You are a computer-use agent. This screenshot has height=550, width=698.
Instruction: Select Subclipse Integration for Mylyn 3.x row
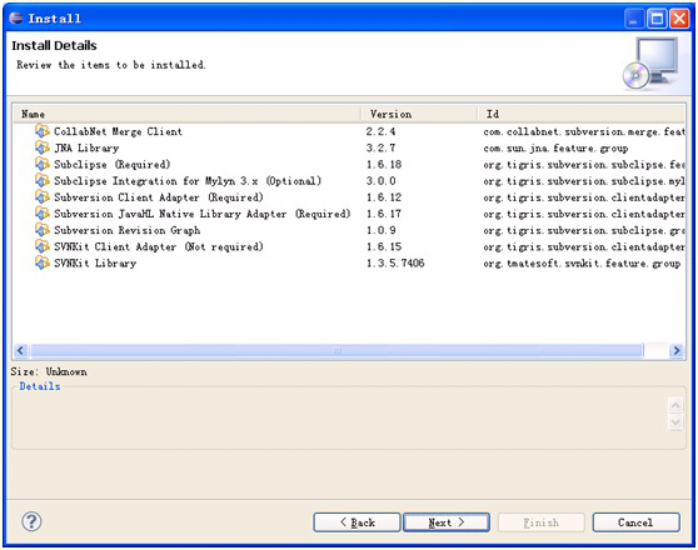point(187,181)
